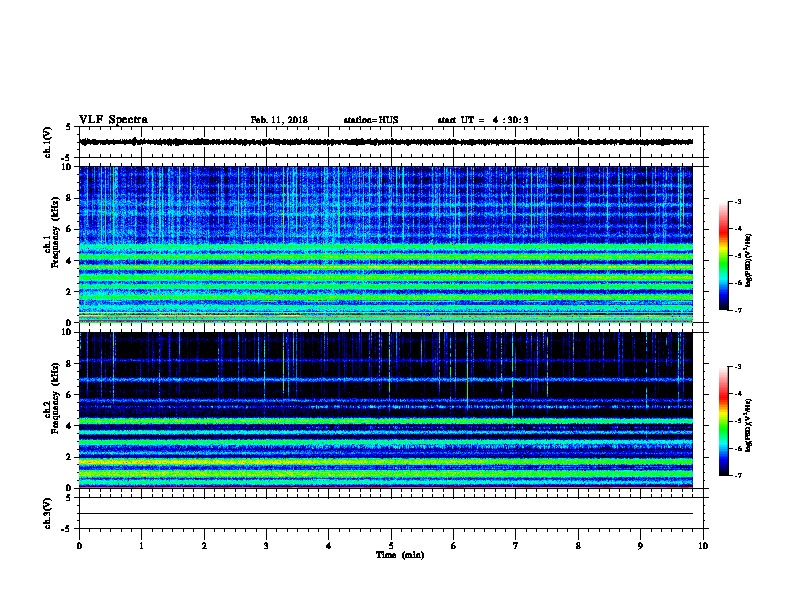Click the "VLF Spectra" title text

pos(113,120)
